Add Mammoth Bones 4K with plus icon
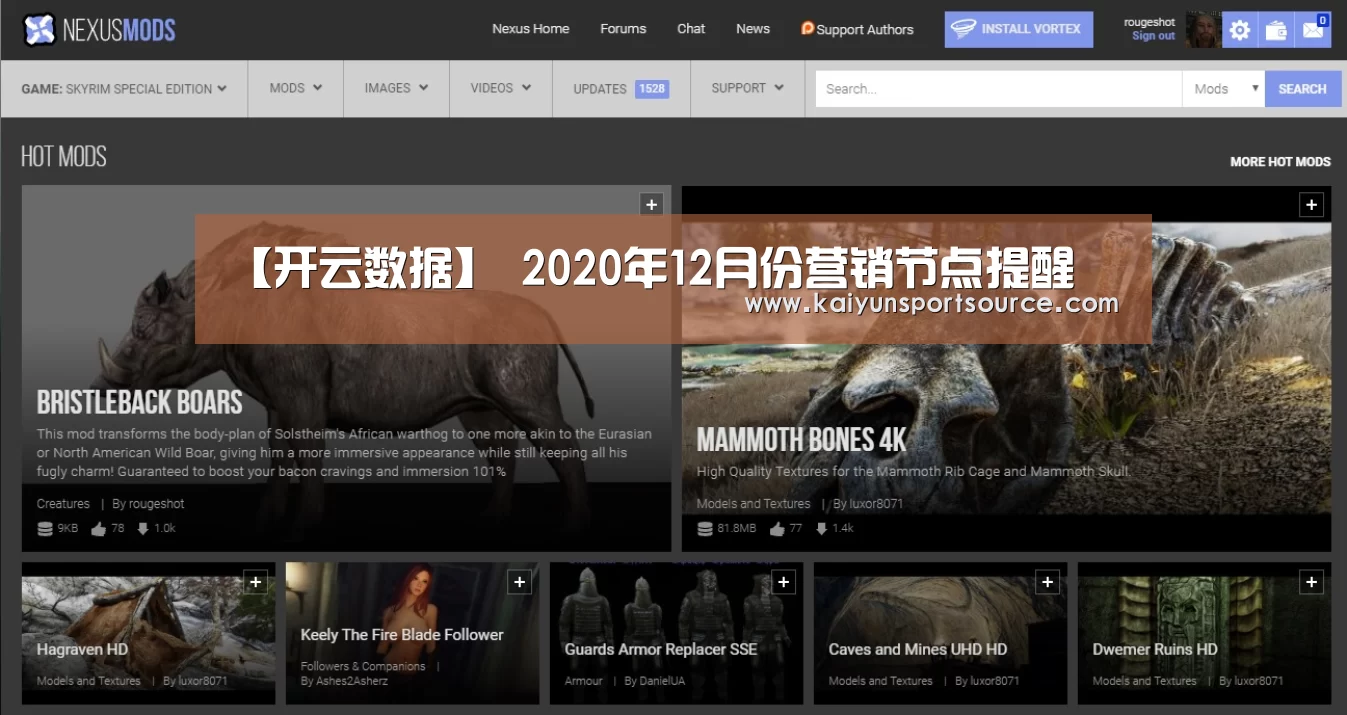Image resolution: width=1347 pixels, height=715 pixels. [x=1311, y=205]
